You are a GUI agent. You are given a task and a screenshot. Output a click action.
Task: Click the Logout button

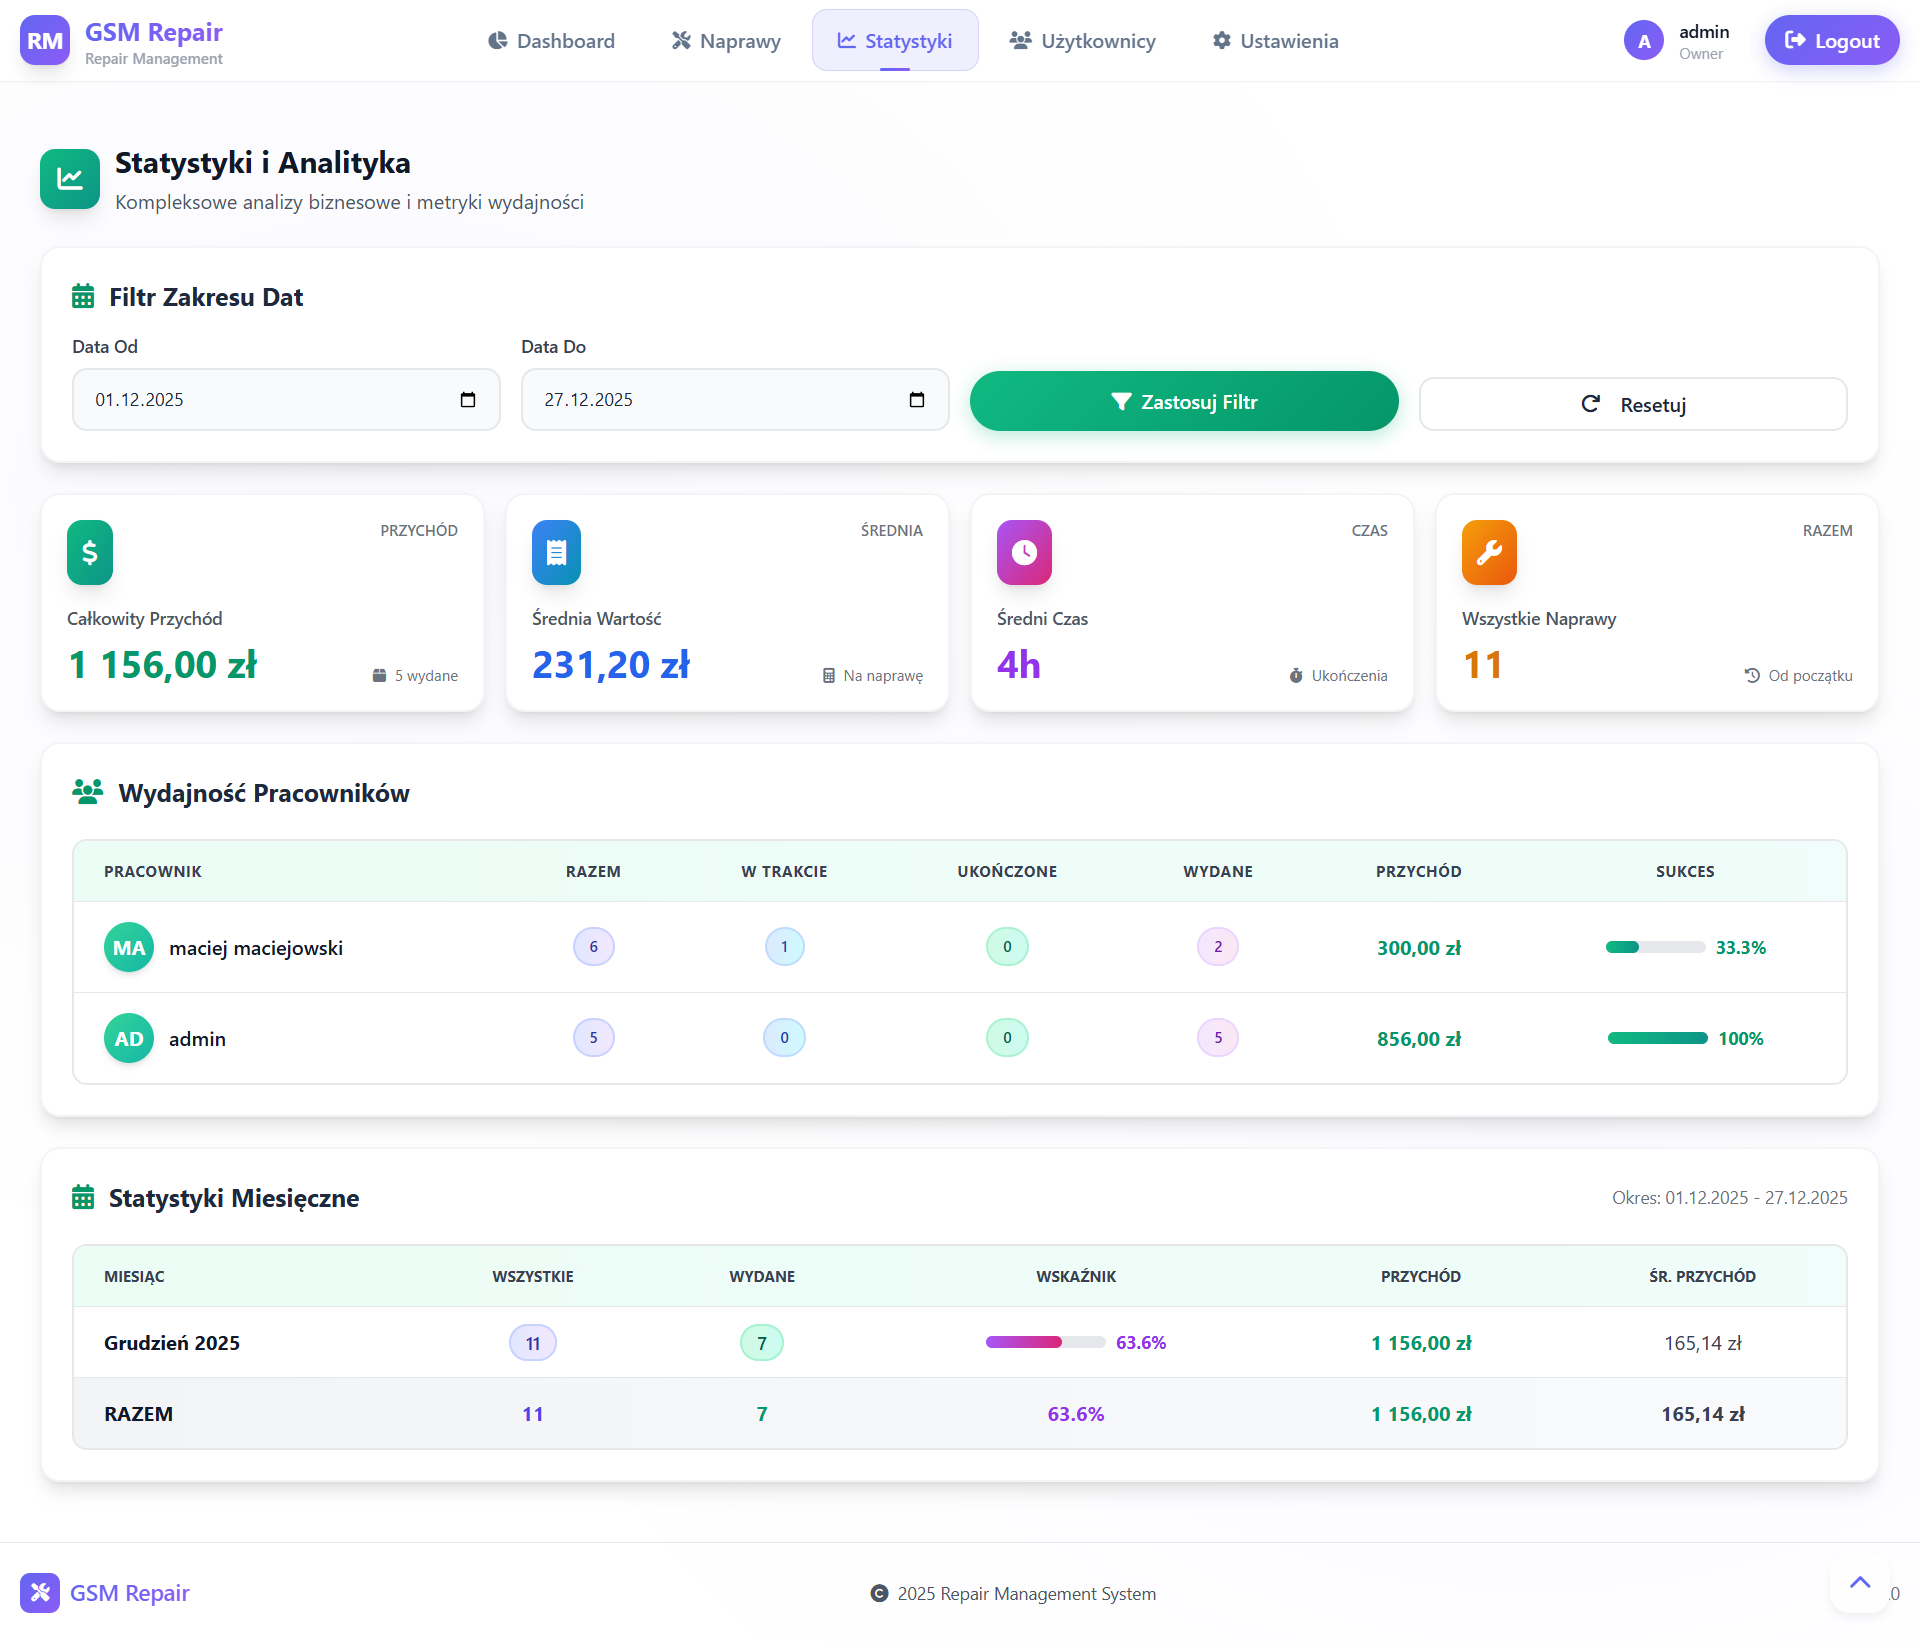1832,41
